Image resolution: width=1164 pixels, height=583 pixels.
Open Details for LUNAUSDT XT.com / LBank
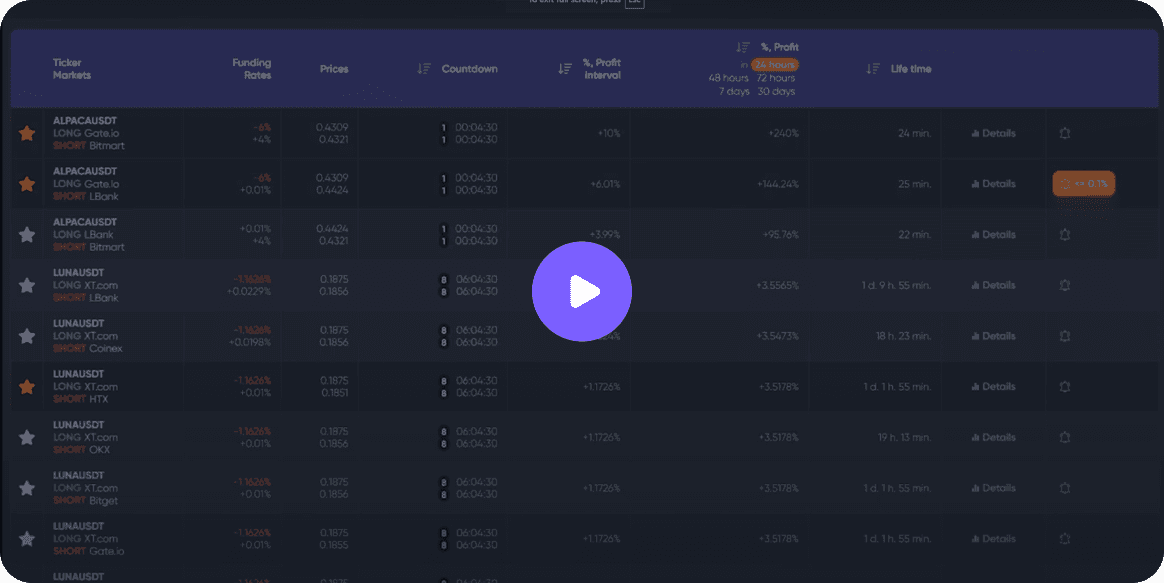pos(993,285)
